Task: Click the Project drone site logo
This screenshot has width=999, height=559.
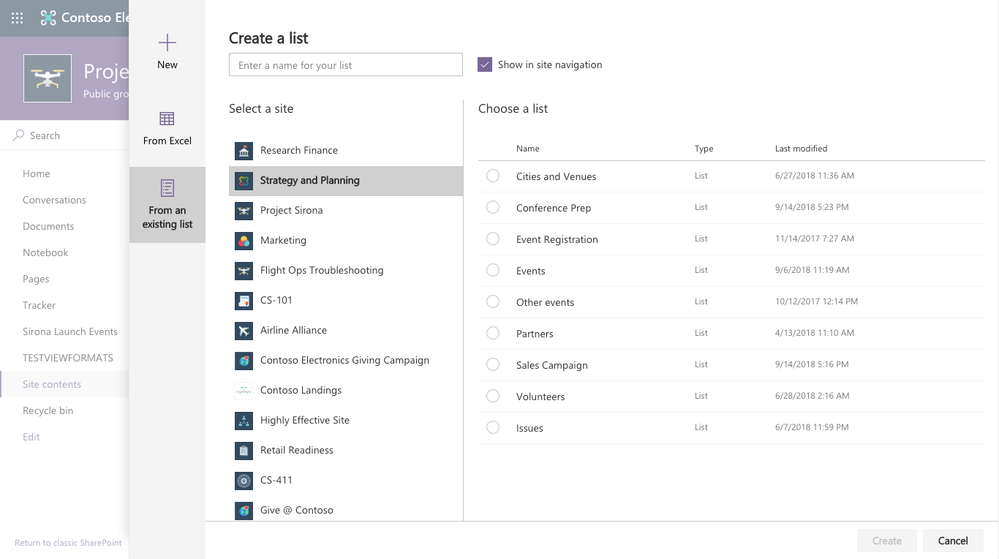Action: (47, 79)
